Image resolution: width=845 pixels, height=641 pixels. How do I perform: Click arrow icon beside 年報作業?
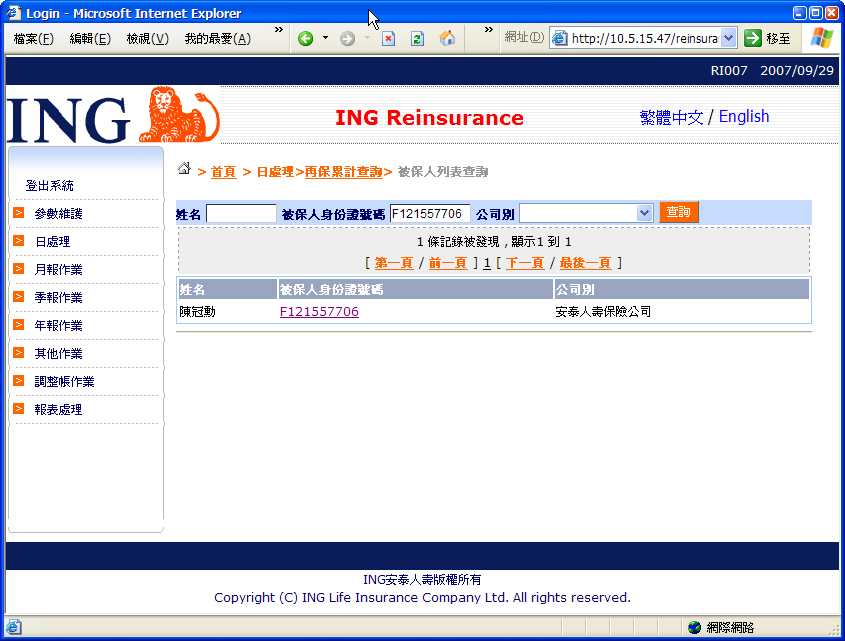click(19, 325)
